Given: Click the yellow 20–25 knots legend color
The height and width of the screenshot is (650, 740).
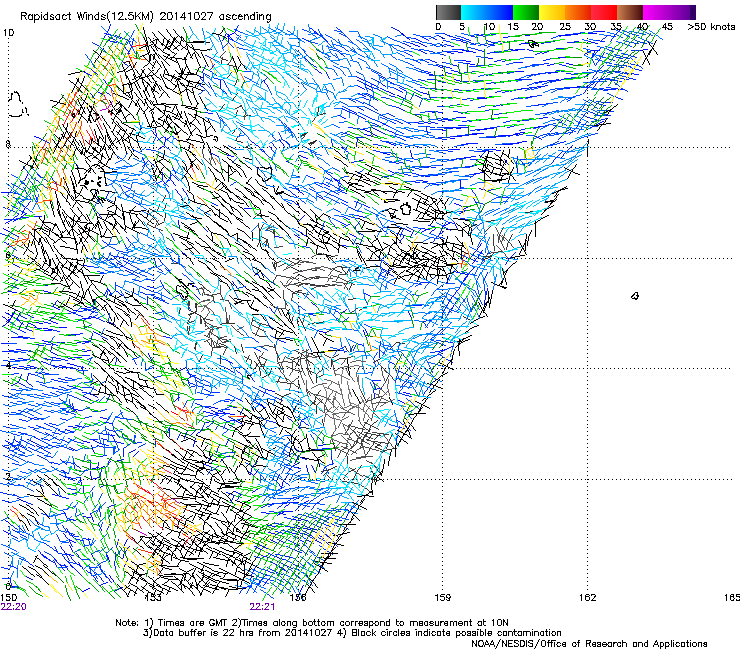Looking at the screenshot, I should point(552,12).
